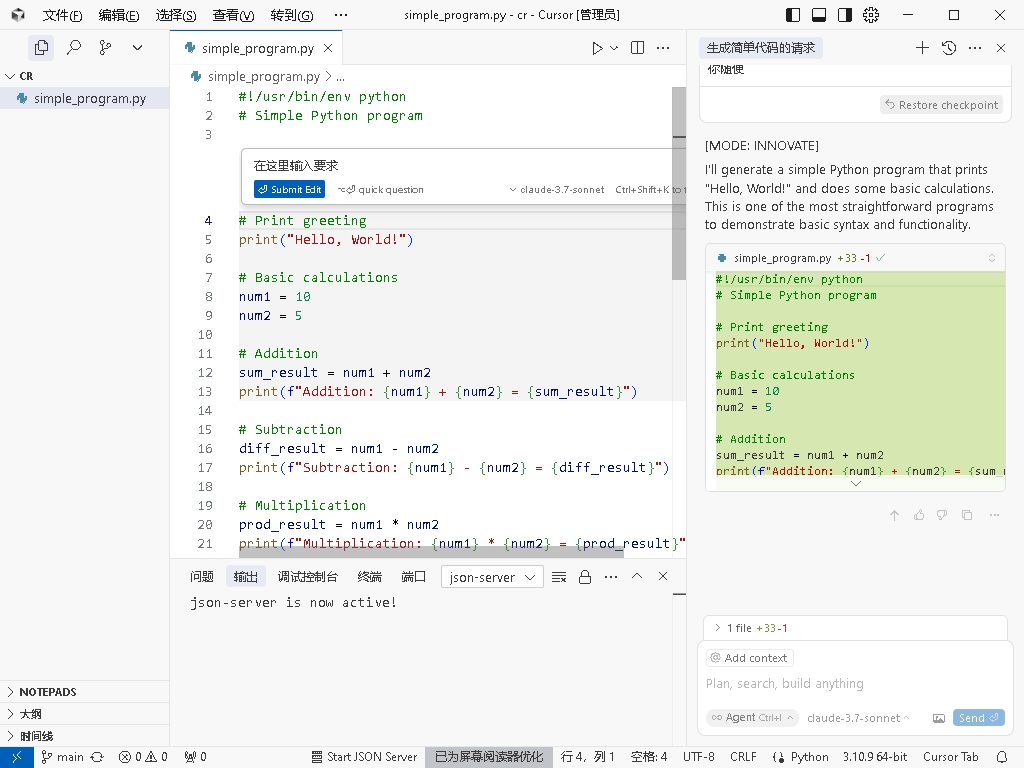Viewport: 1024px width, 768px height.
Task: Run the Python file play button
Action: click(597, 48)
